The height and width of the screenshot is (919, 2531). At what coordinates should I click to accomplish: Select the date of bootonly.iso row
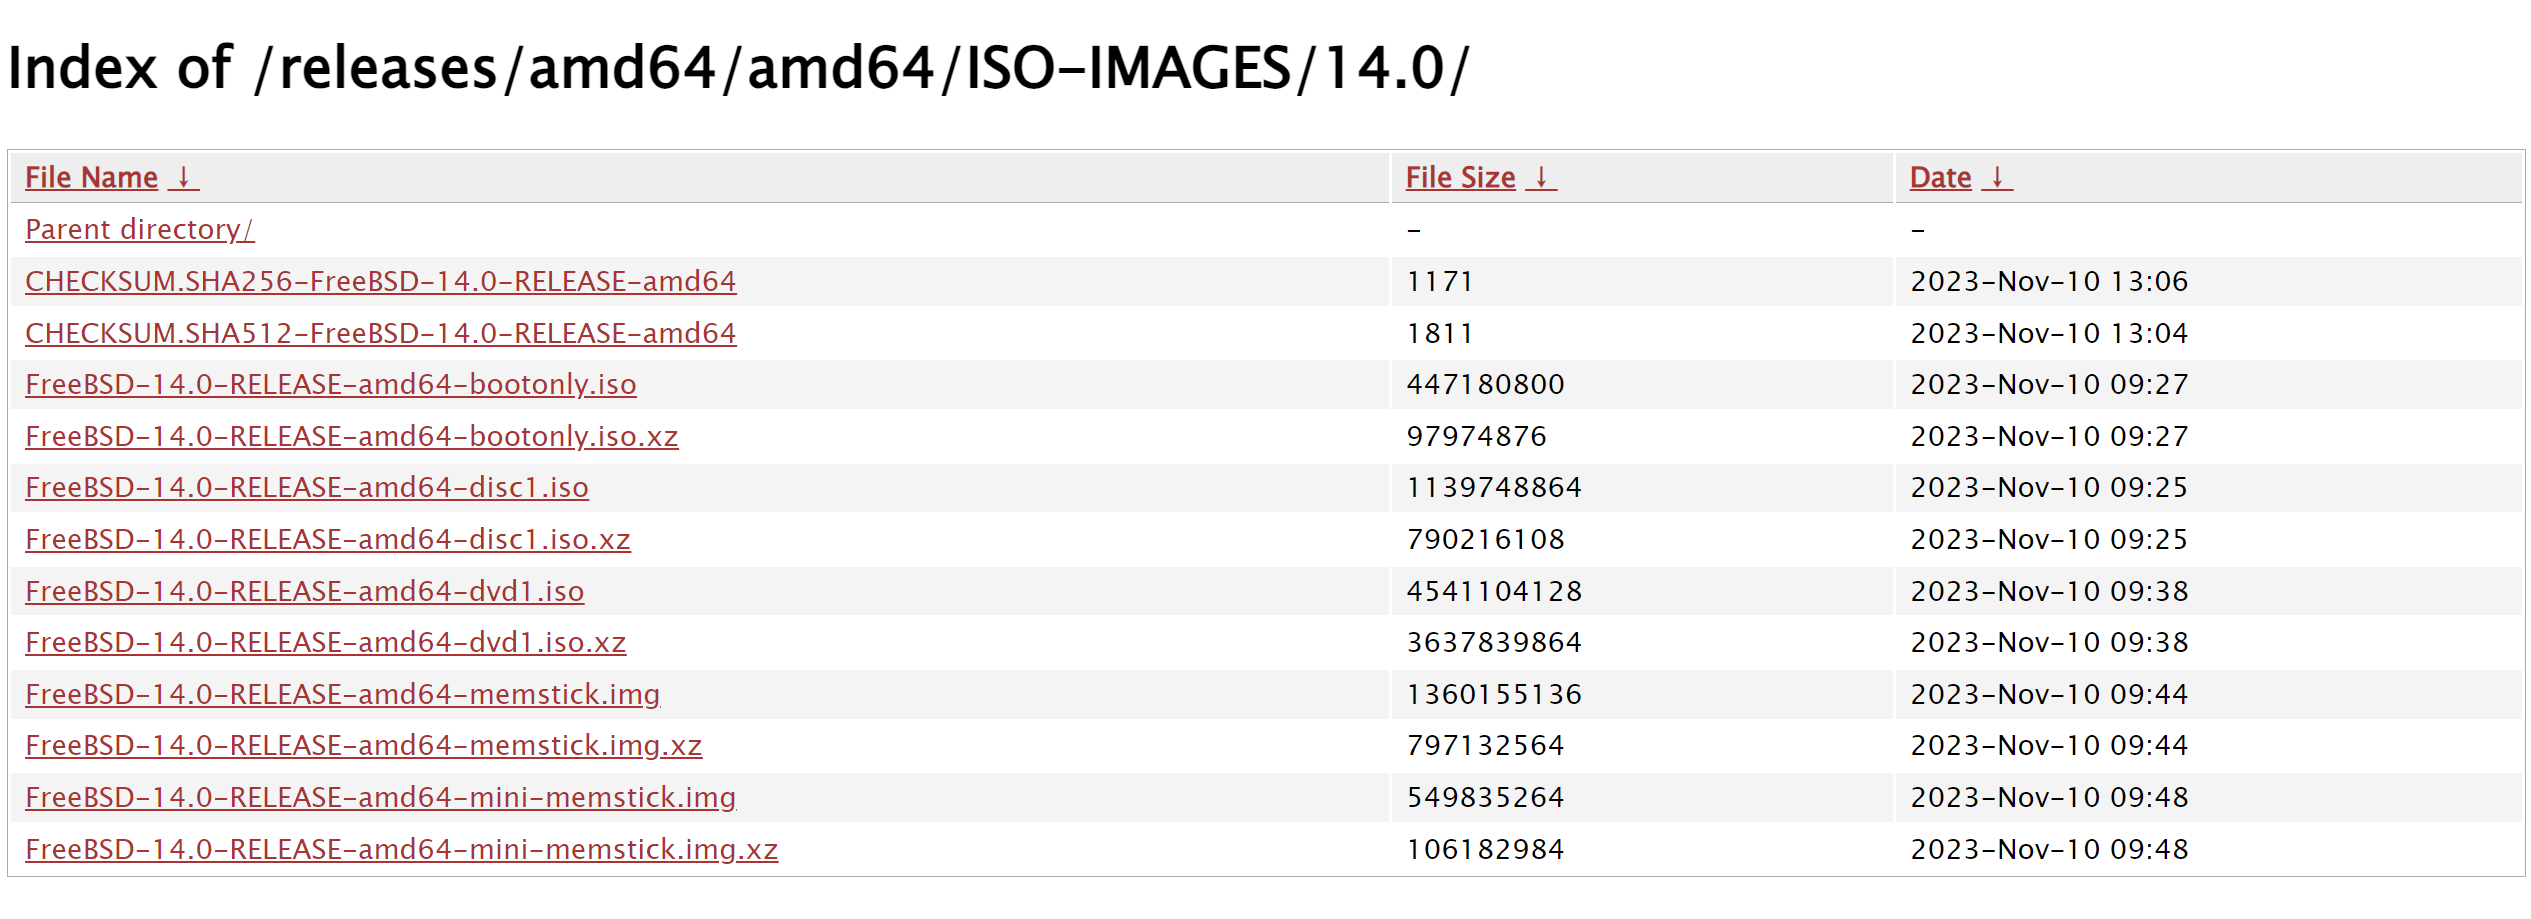tap(2049, 384)
